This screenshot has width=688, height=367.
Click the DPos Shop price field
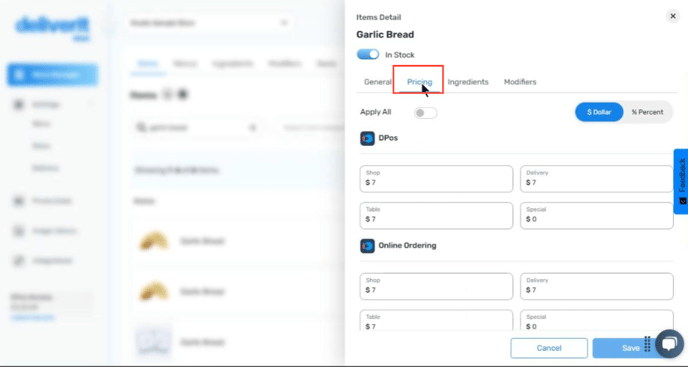tap(436, 179)
